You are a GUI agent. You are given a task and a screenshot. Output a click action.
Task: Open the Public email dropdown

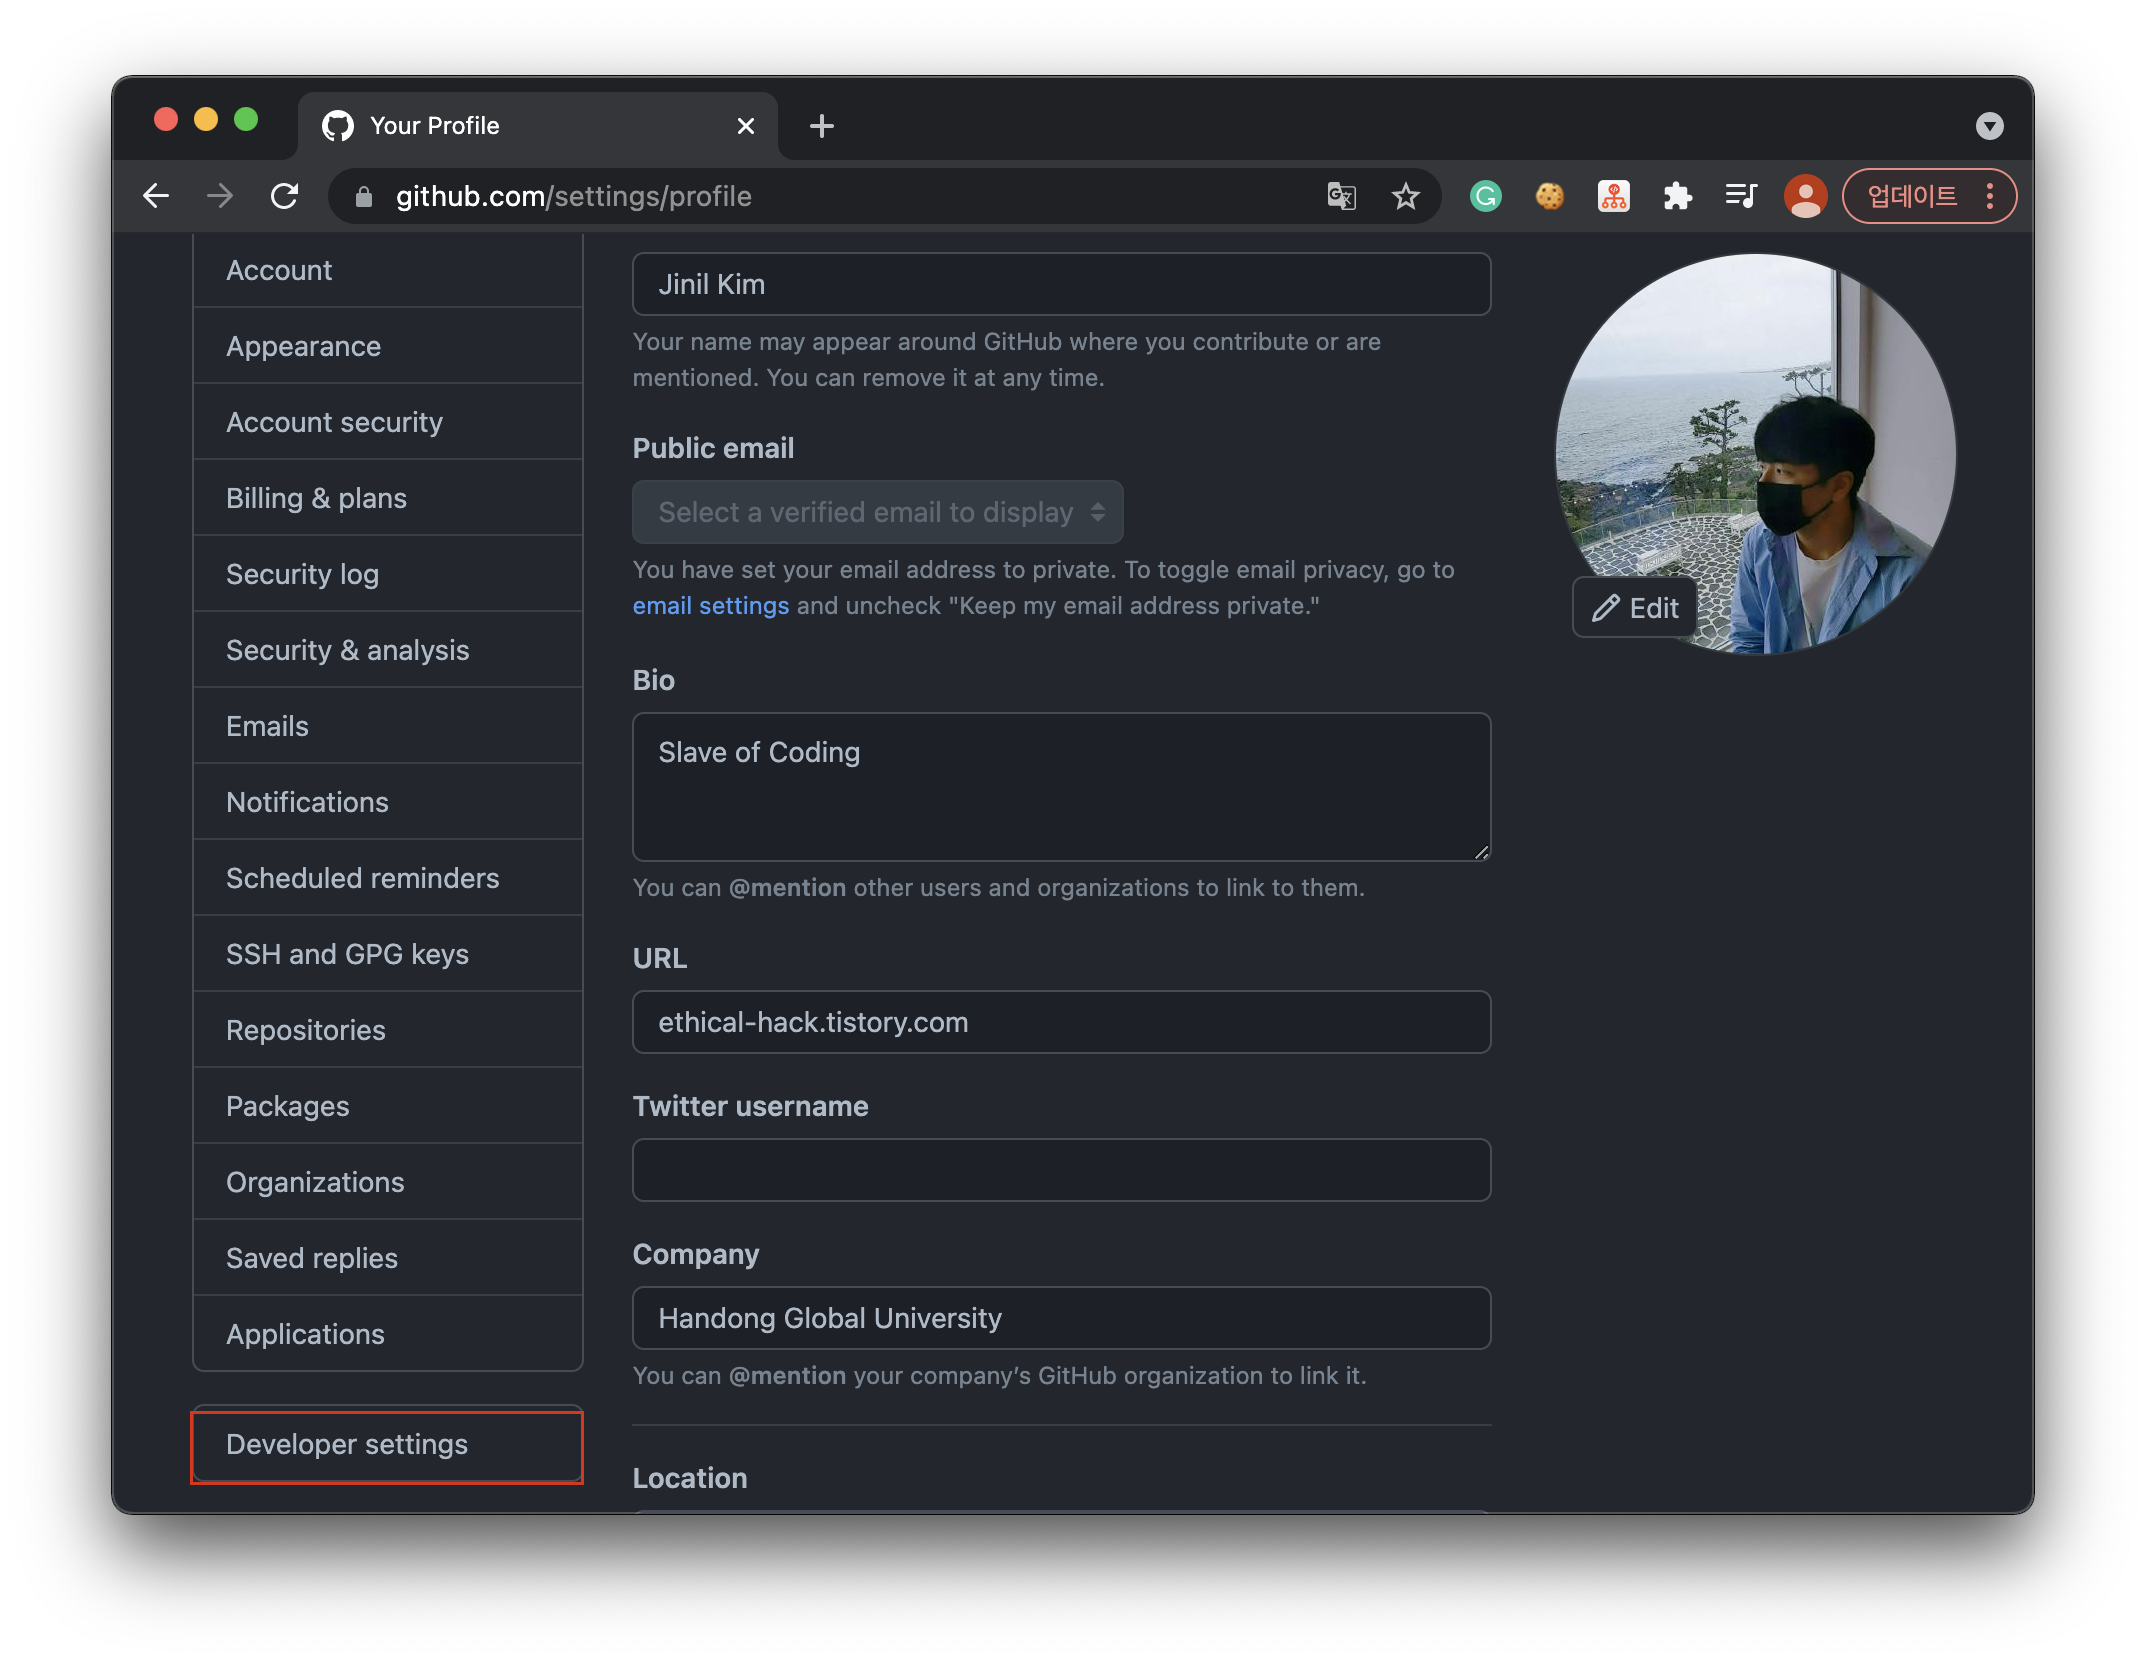(878, 512)
